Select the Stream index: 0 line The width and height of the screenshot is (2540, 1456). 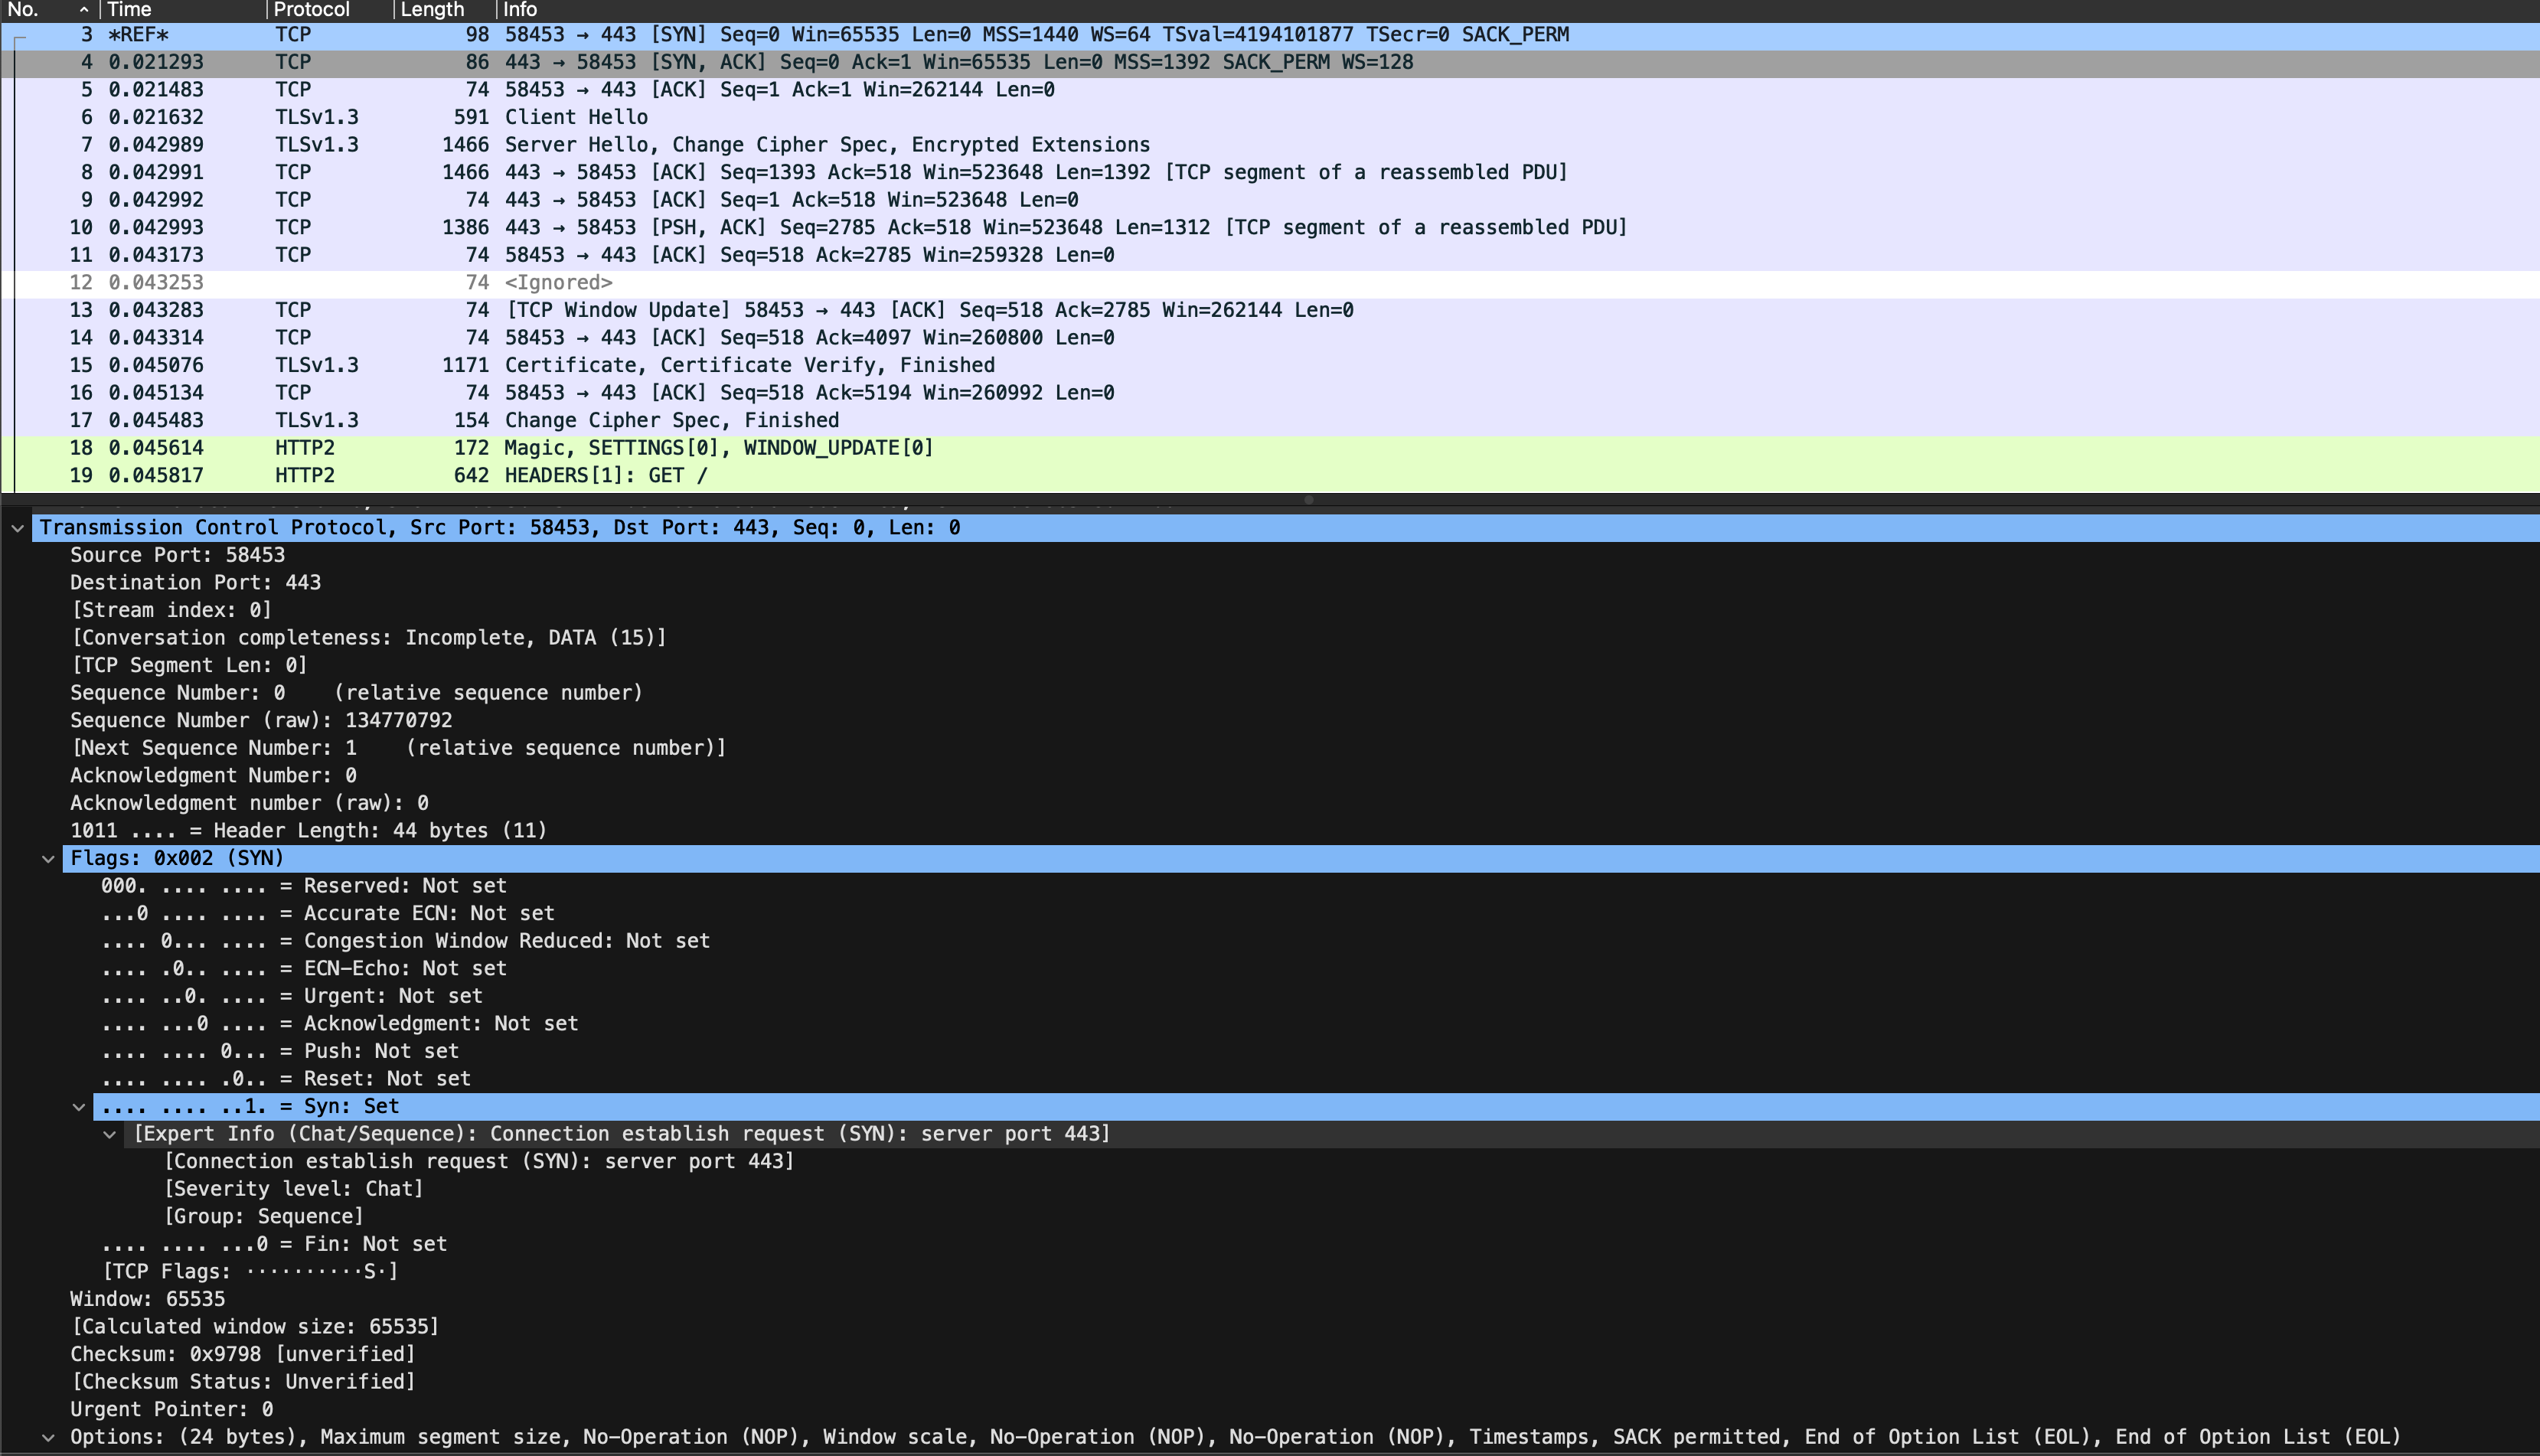(x=171, y=611)
